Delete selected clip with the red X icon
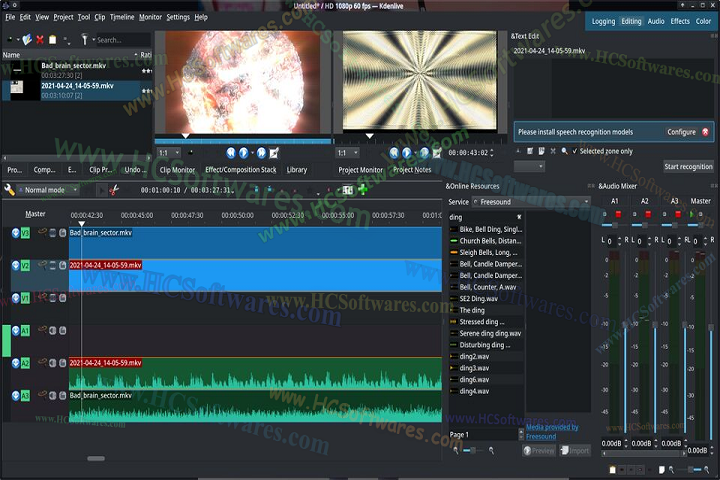This screenshot has height=480, width=720. 40,40
